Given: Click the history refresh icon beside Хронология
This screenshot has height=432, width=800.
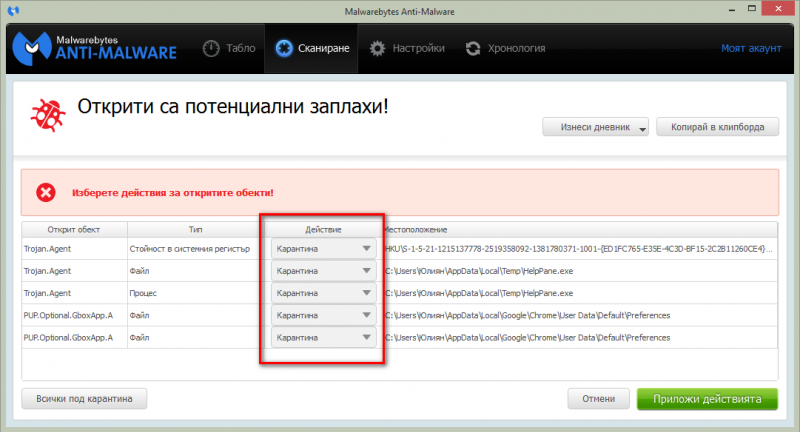Looking at the screenshot, I should (x=473, y=48).
